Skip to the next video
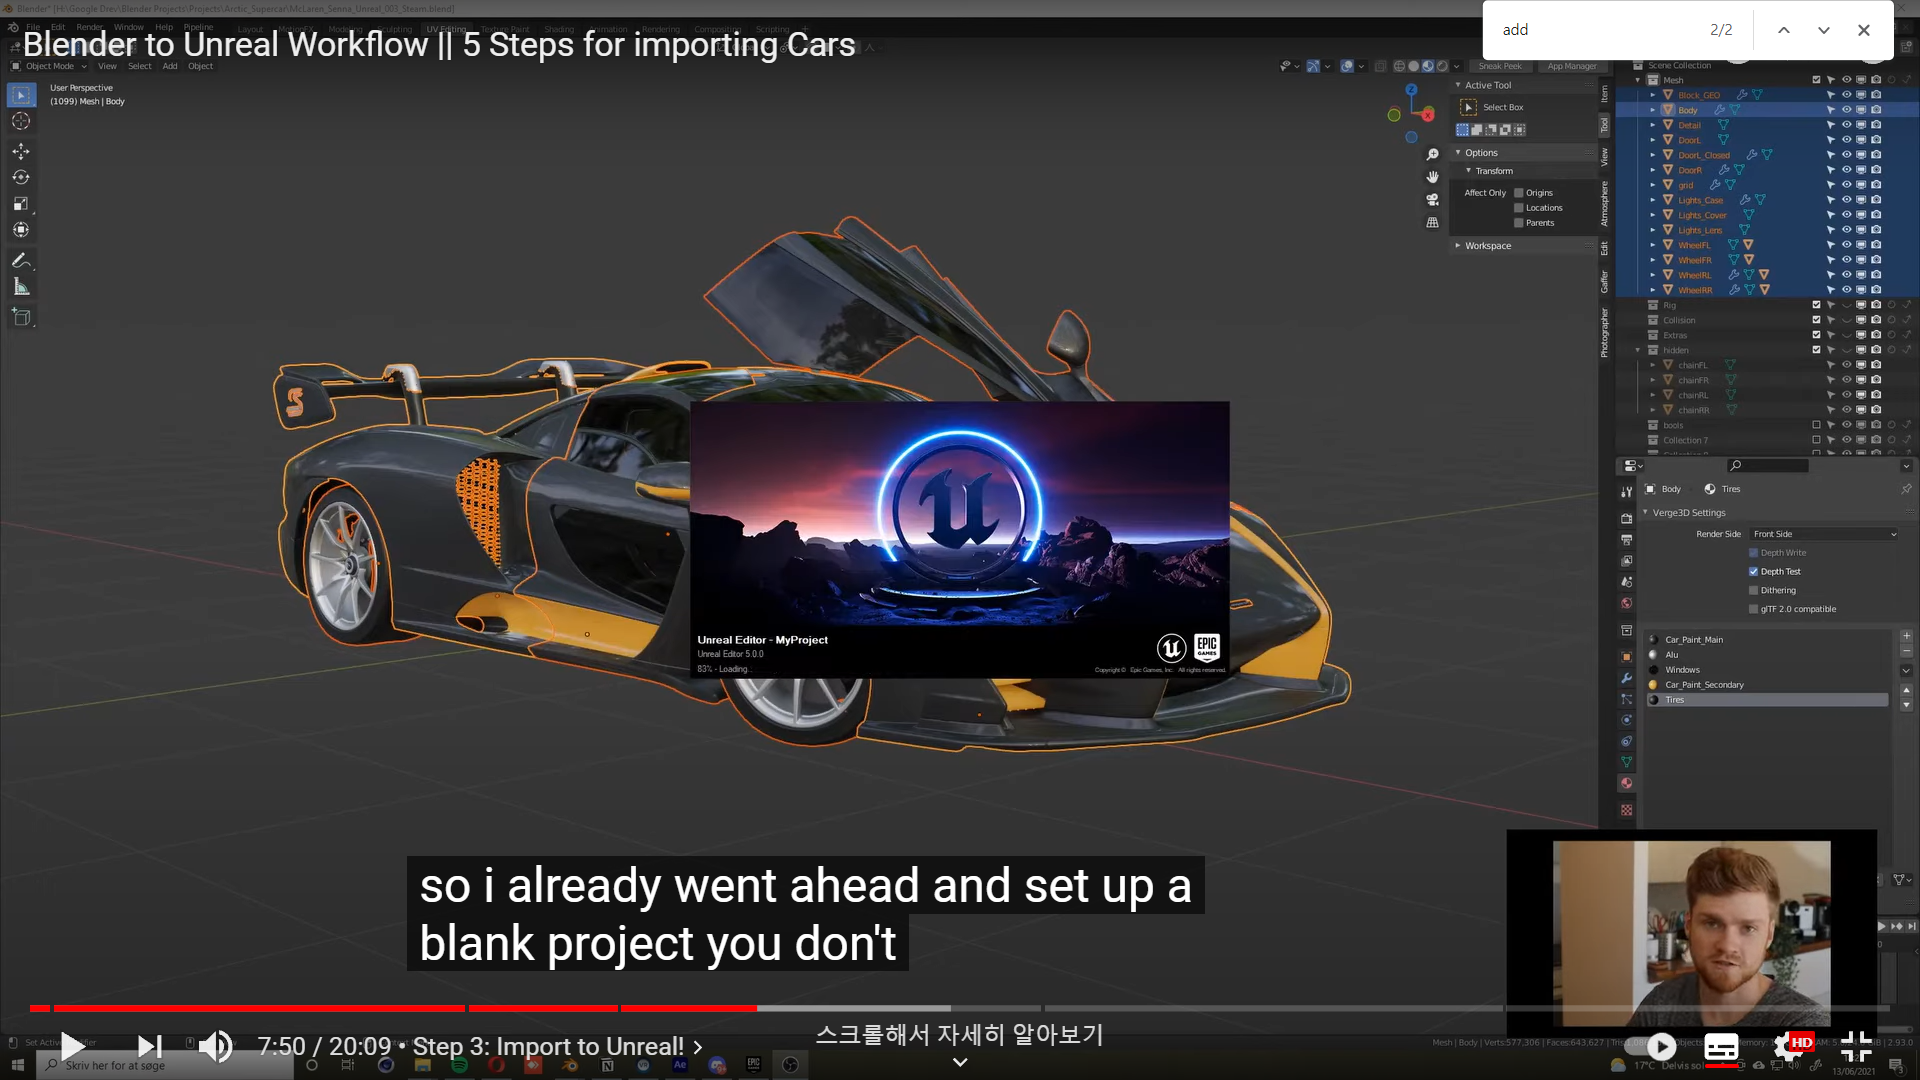The width and height of the screenshot is (1920, 1080). [149, 1046]
